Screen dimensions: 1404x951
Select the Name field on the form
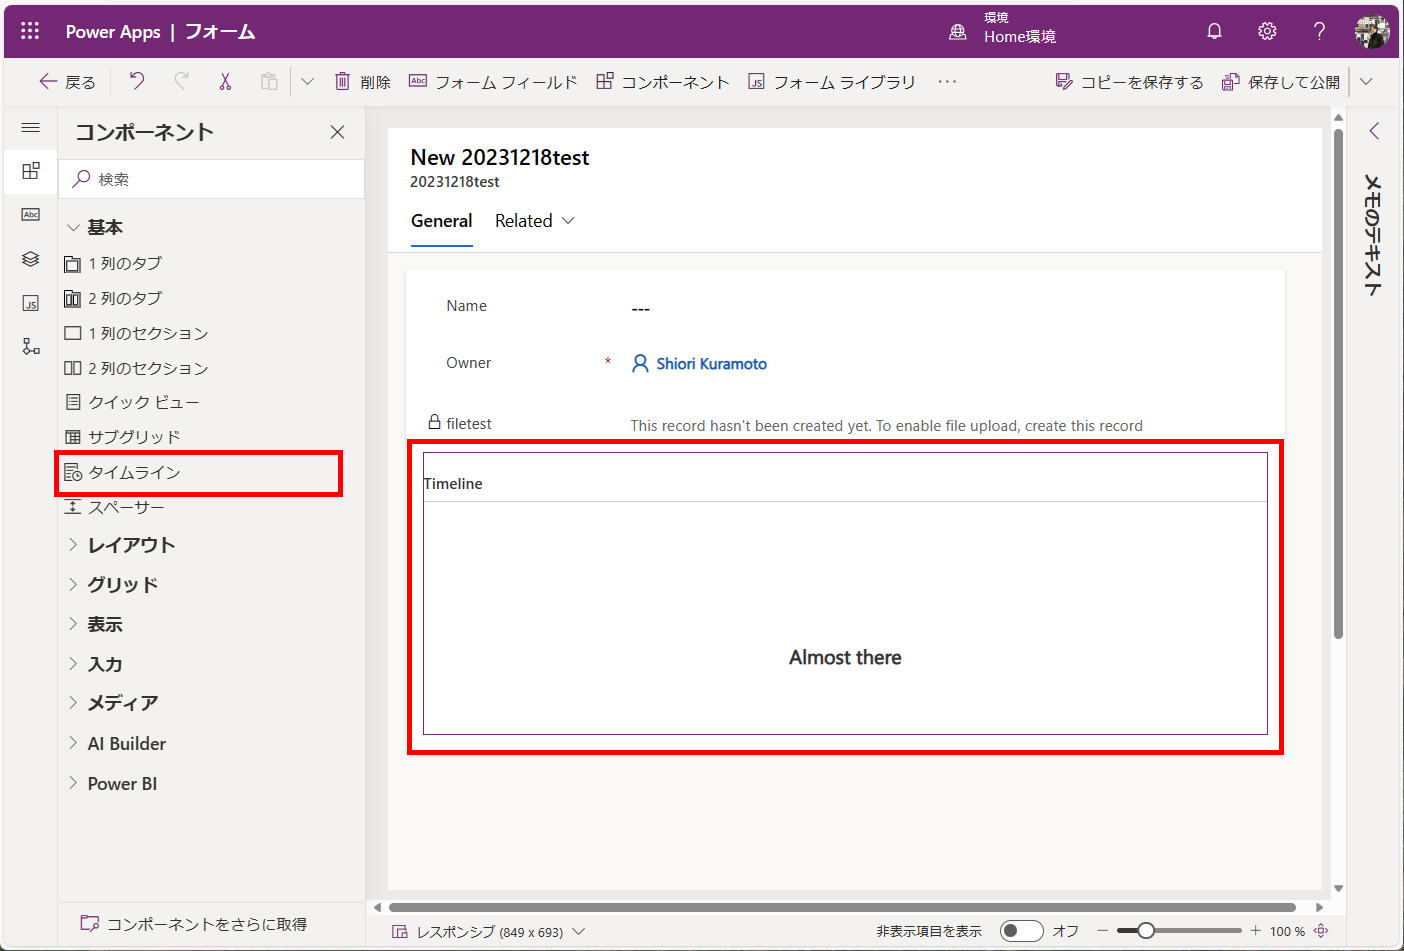coord(845,307)
